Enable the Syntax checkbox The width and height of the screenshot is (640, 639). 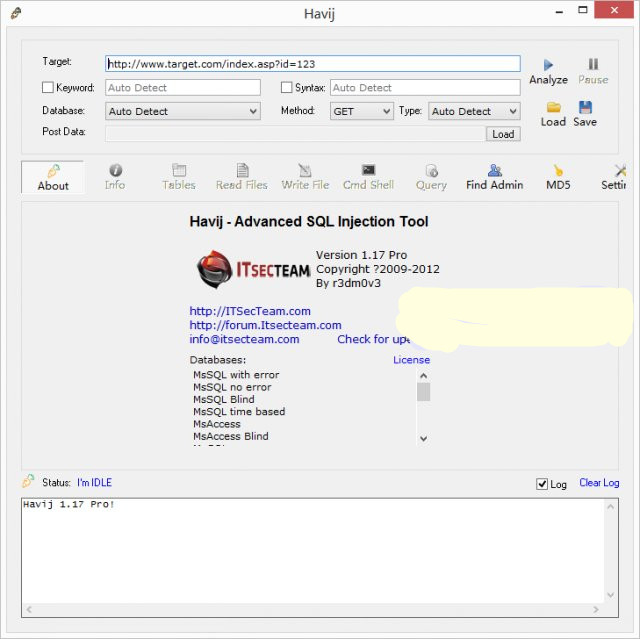coord(287,88)
